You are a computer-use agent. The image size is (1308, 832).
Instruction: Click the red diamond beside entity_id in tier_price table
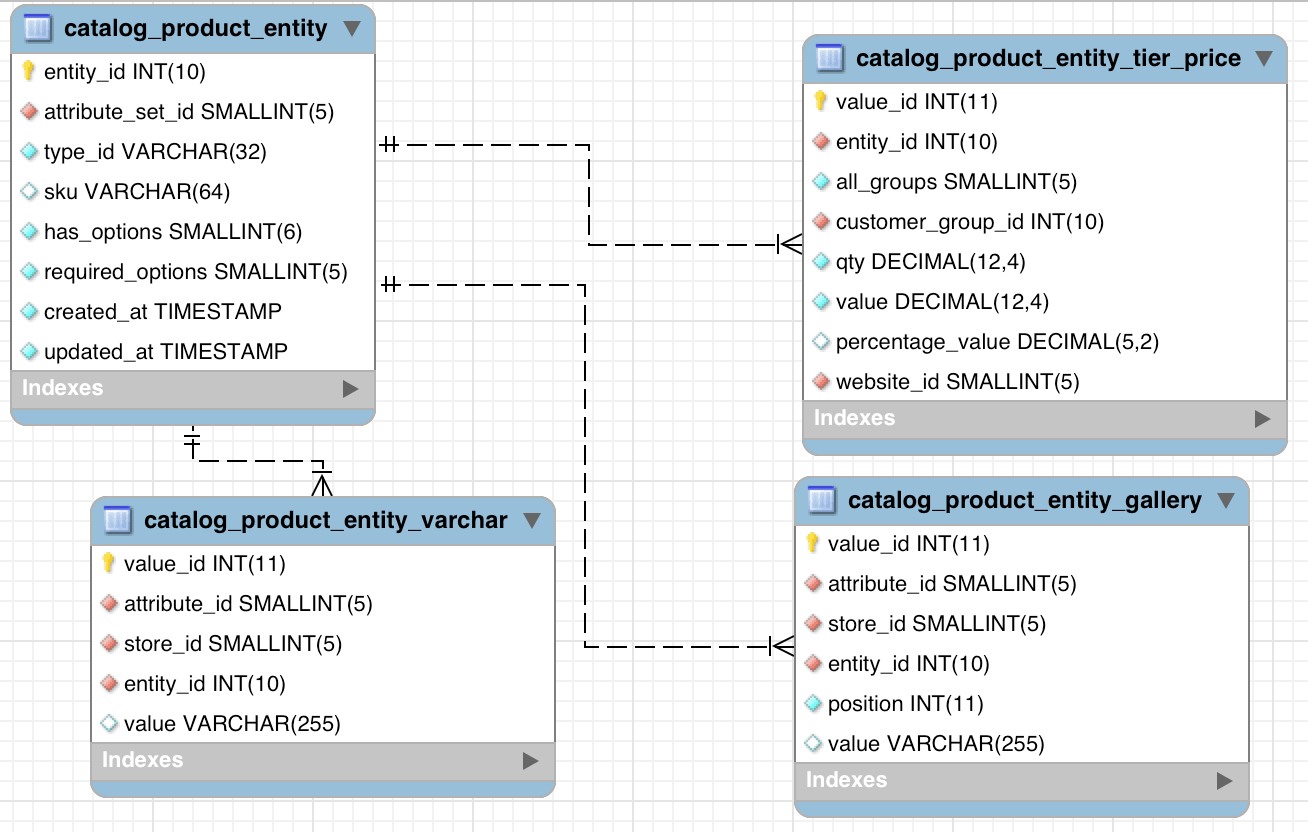tap(821, 142)
